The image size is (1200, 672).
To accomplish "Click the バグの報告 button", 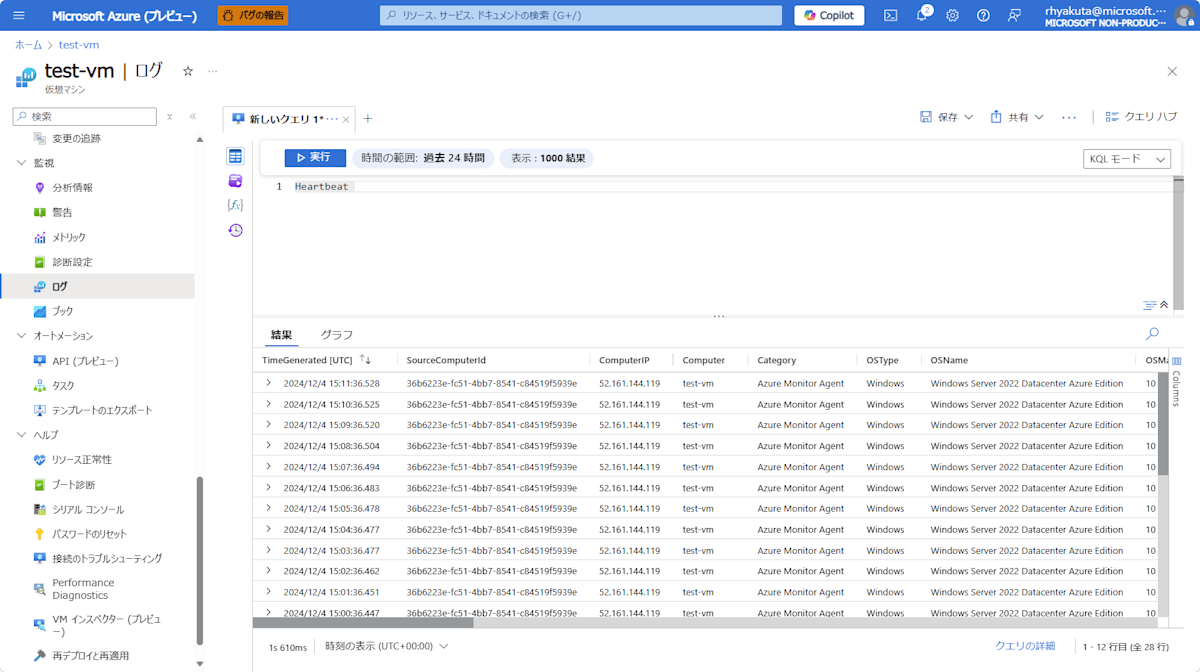I will pos(252,15).
